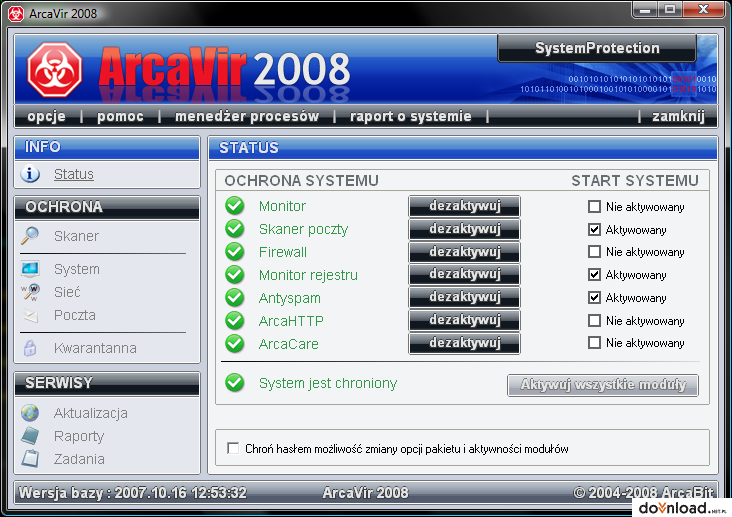Enable ArcaCare at system start checkbox
The width and height of the screenshot is (732, 517).
[594, 343]
